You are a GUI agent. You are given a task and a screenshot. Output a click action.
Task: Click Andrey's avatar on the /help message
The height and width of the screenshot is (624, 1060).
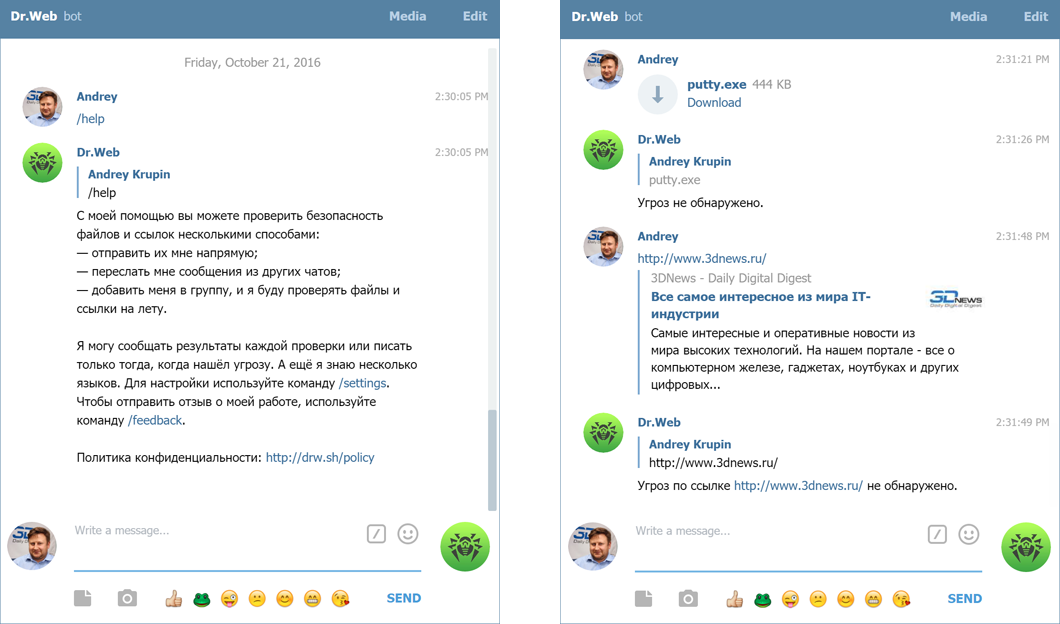tap(43, 106)
